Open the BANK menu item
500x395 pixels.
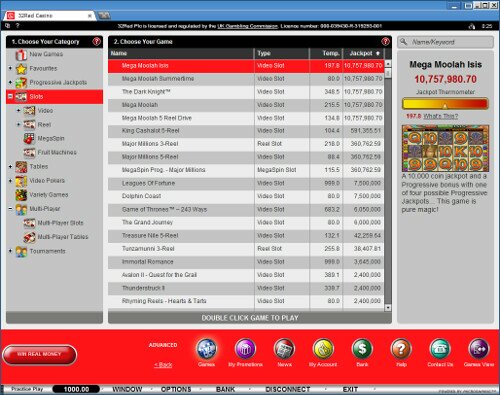pyautogui.click(x=226, y=389)
